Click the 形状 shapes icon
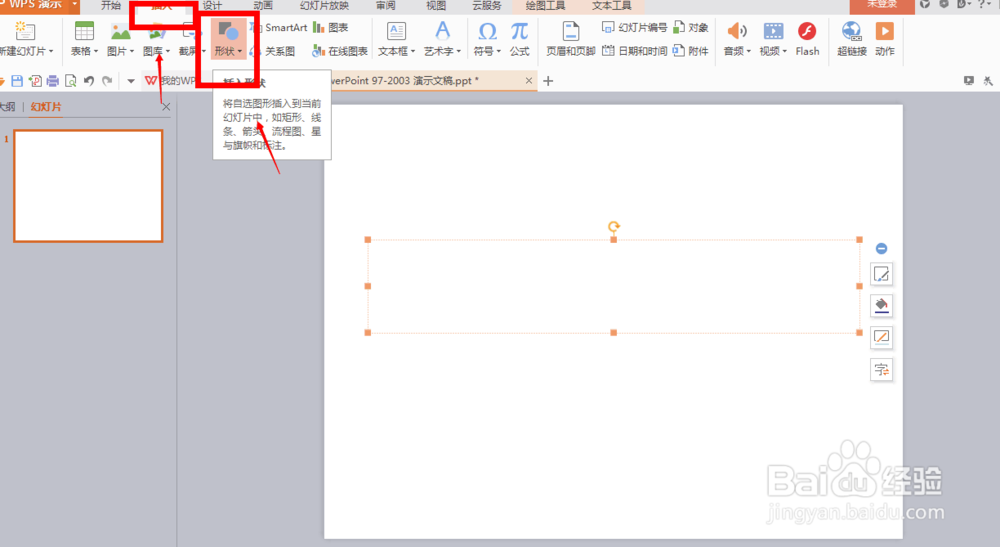The height and width of the screenshot is (547, 1000). [x=228, y=31]
